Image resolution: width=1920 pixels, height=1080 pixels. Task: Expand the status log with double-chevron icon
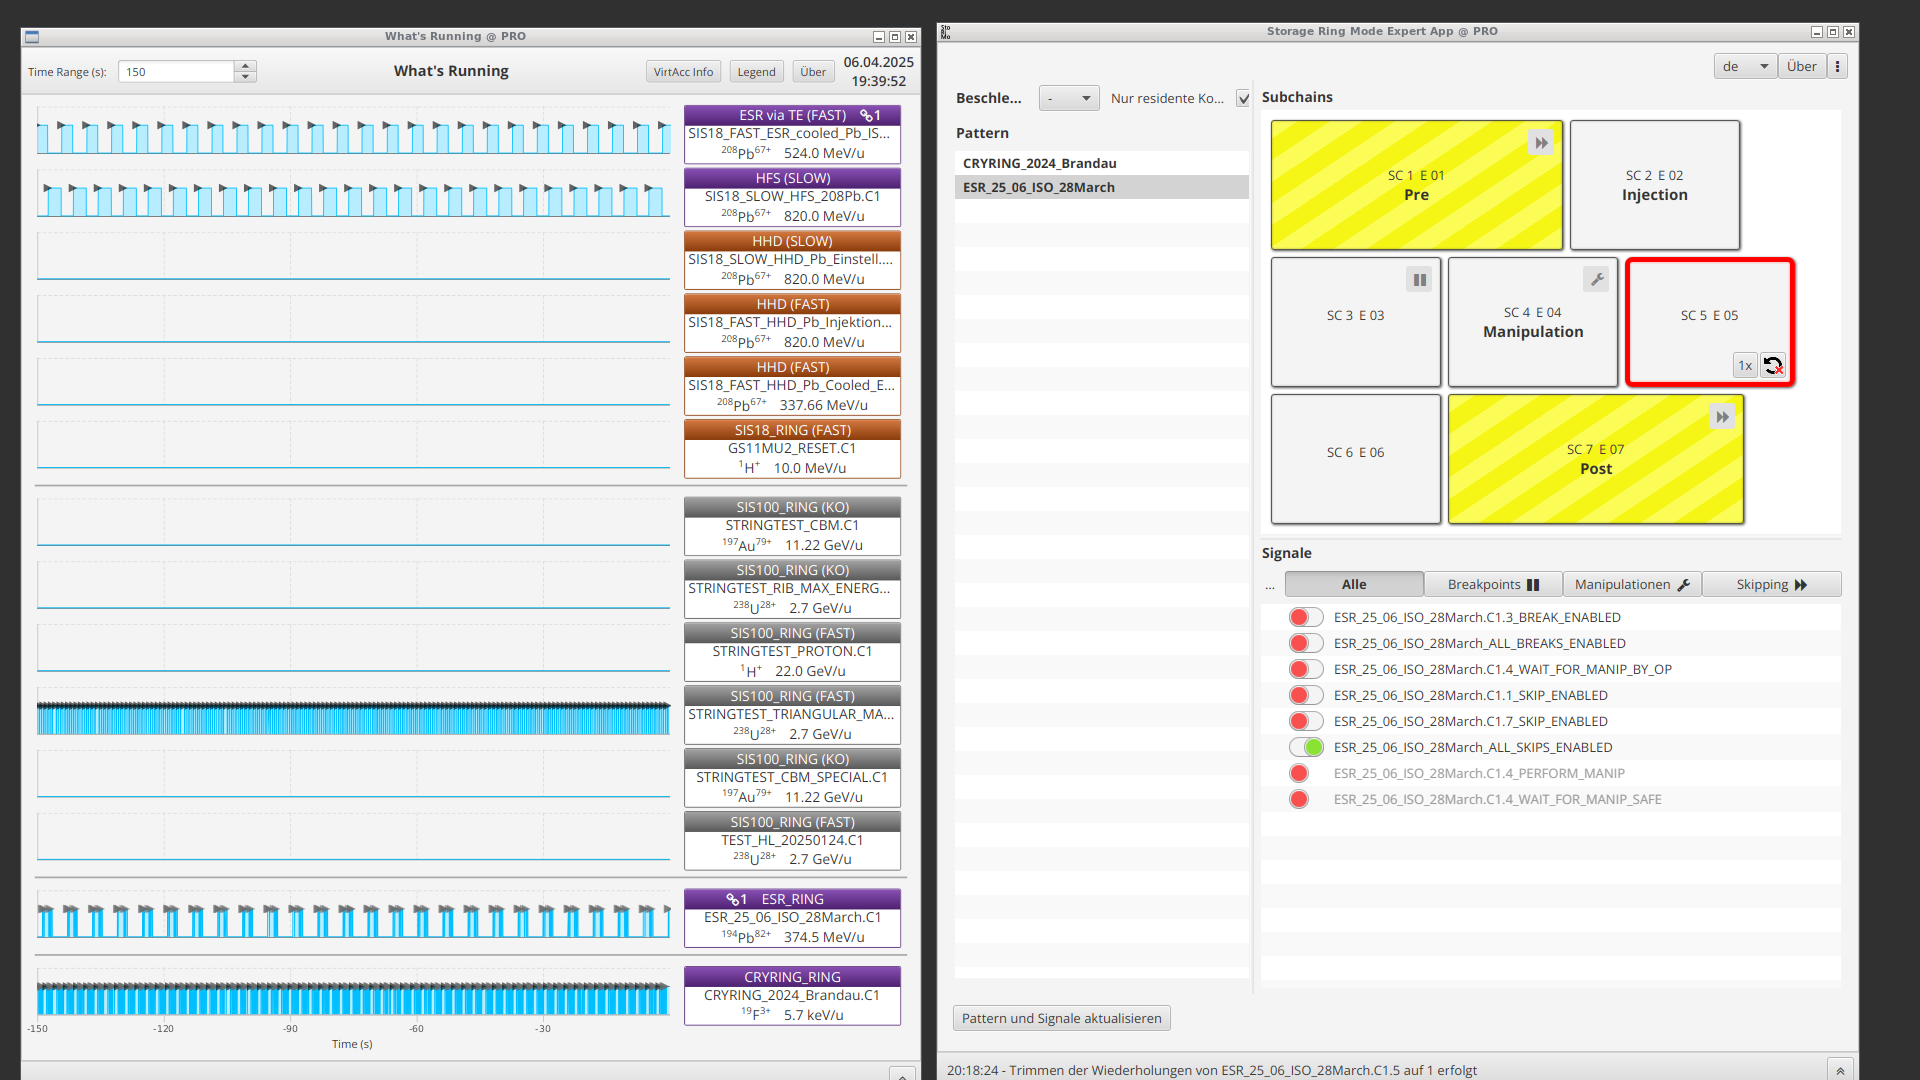(x=1840, y=1070)
